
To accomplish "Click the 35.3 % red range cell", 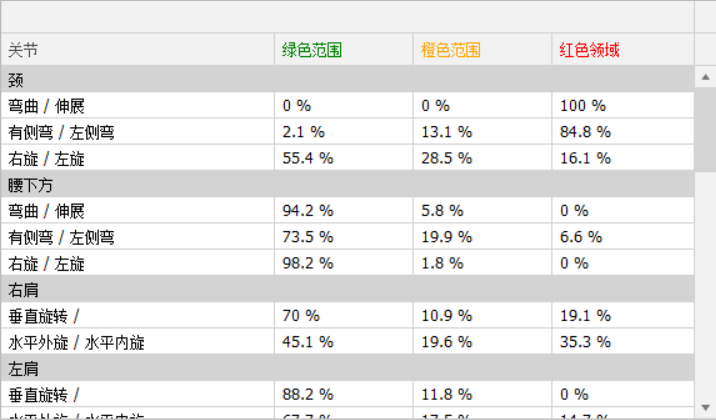I will [585, 343].
